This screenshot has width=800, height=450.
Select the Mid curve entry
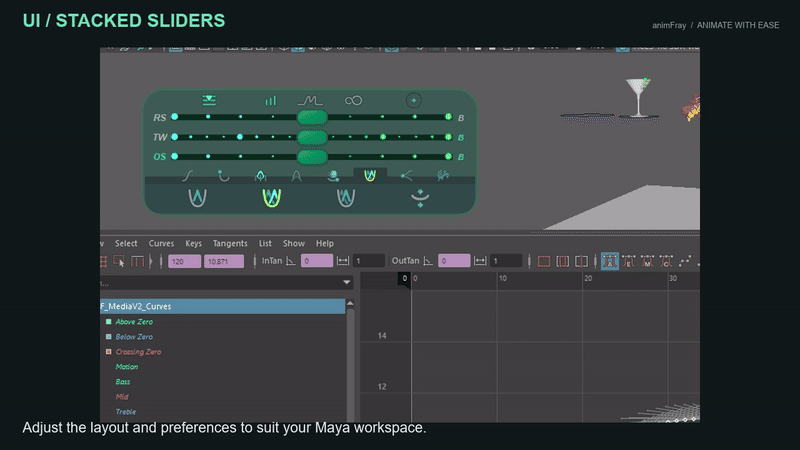click(x=122, y=396)
